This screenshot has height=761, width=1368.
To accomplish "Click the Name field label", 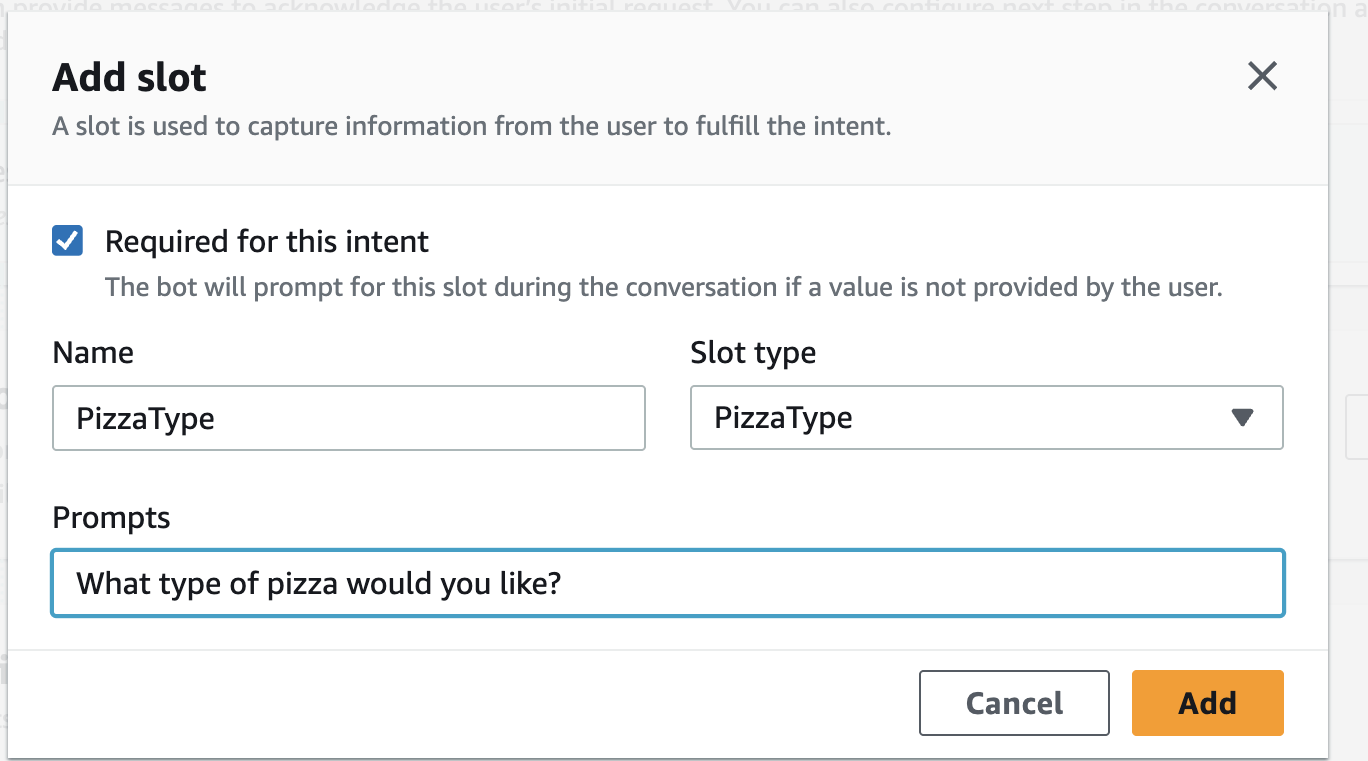I will pyautogui.click(x=93, y=352).
